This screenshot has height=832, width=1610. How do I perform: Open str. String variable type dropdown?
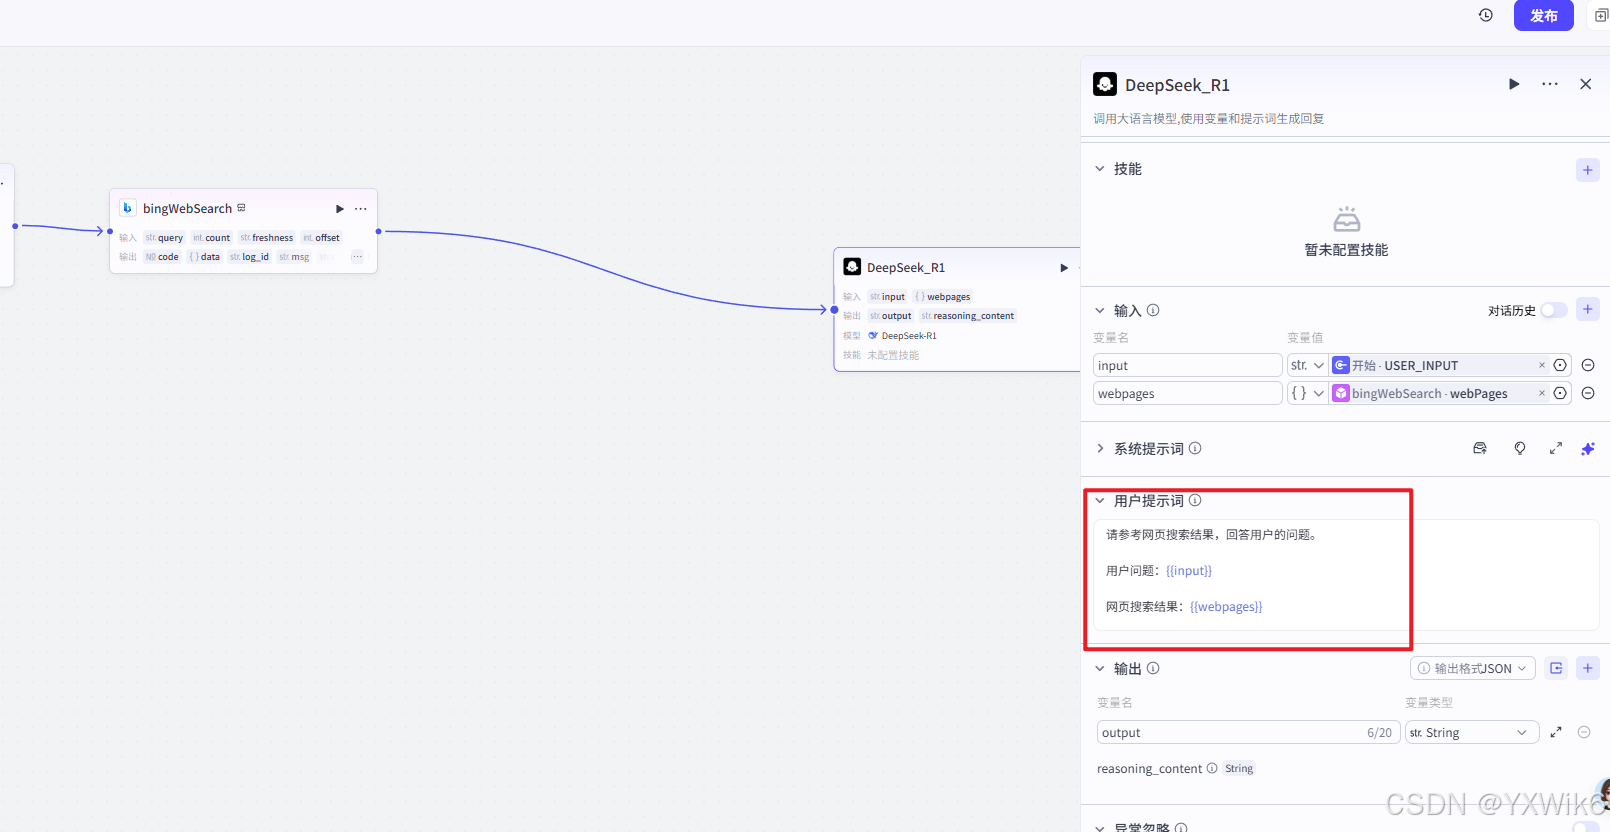click(x=1472, y=732)
